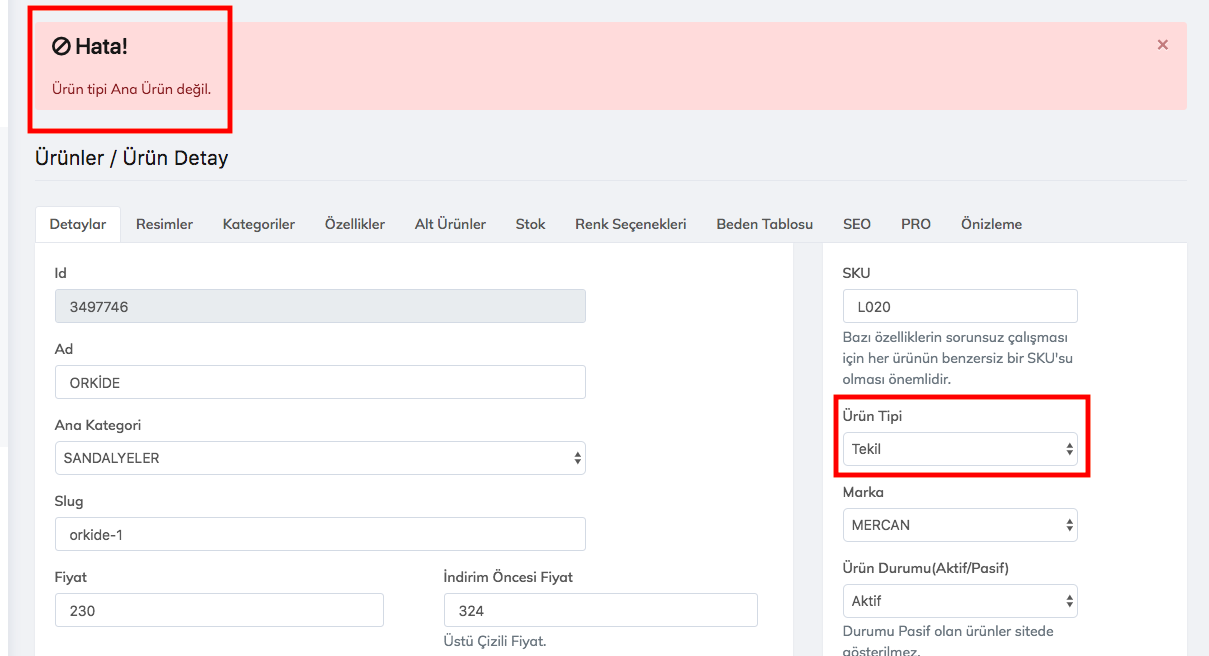Switch to the Resimler tab
Viewport: 1209px width, 656px height.
pyautogui.click(x=164, y=224)
